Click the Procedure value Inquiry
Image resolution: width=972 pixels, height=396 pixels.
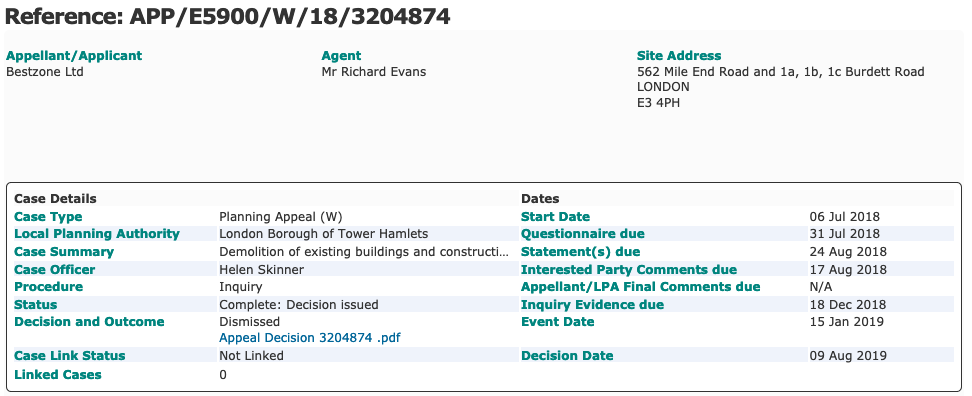[x=241, y=287]
